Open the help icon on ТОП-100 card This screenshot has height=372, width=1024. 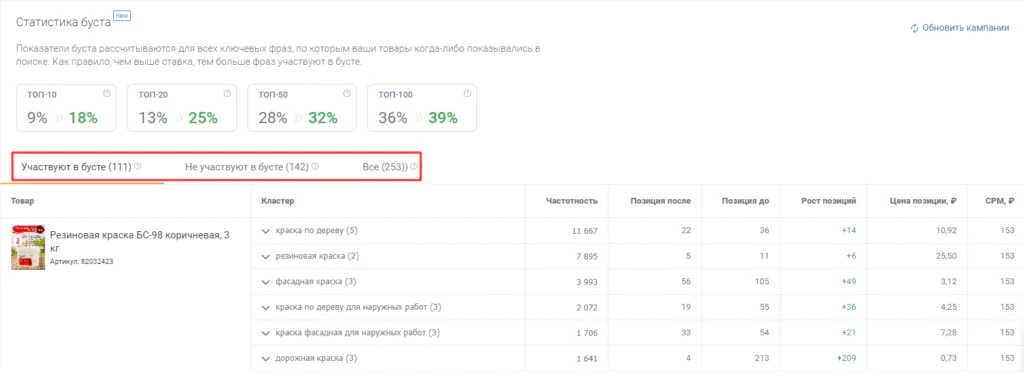pyautogui.click(x=468, y=93)
